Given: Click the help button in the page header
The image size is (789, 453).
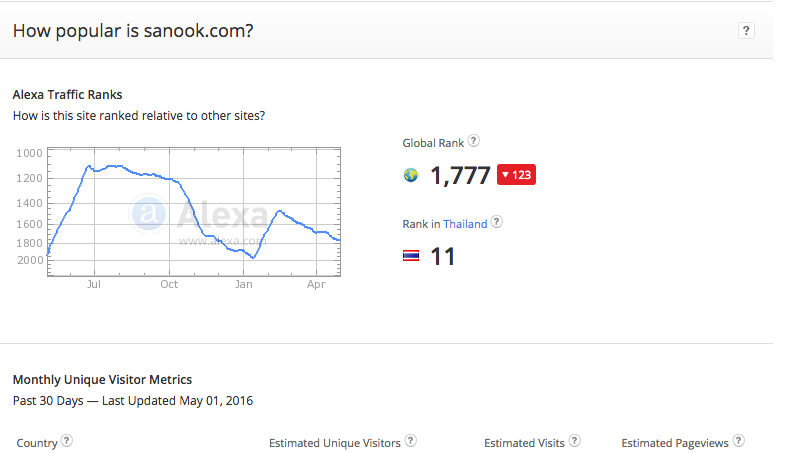Looking at the screenshot, I should 746,31.
